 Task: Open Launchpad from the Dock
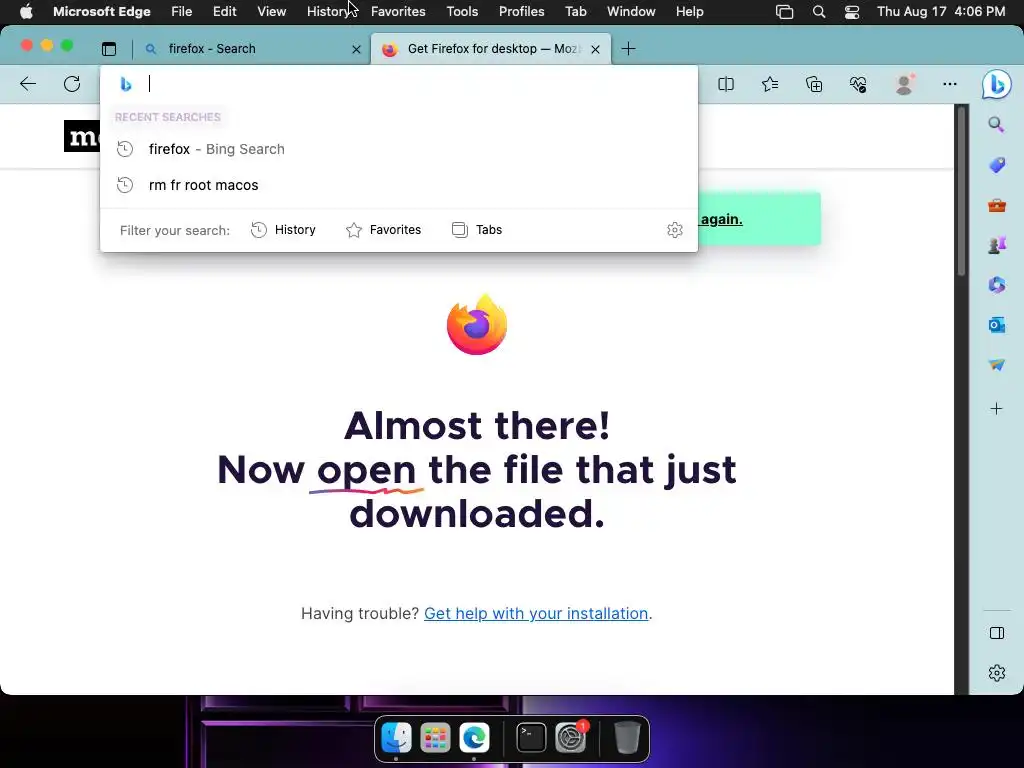click(435, 738)
